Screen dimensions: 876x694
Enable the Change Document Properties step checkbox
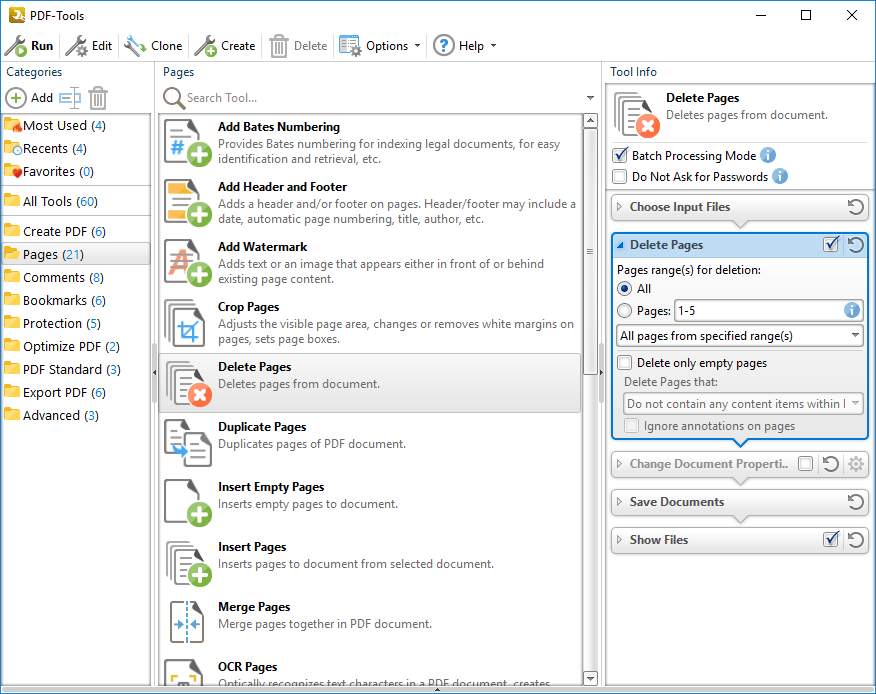coord(806,464)
